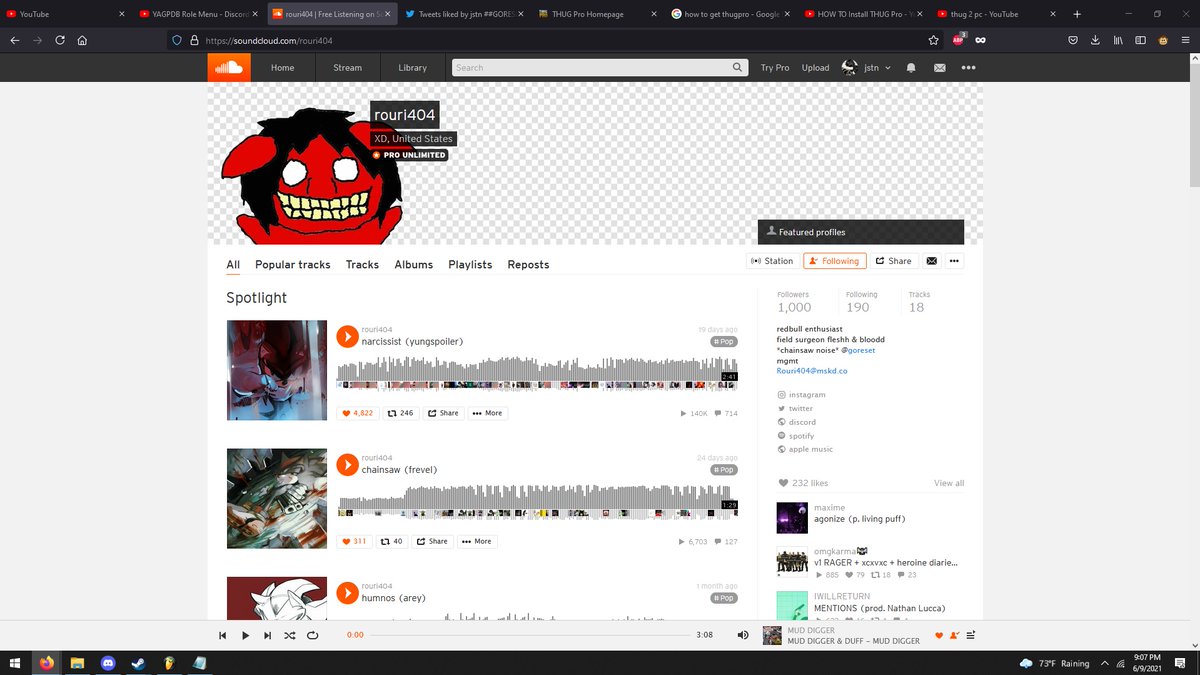This screenshot has height=675, width=1200.
Task: Select the Playlists tab
Action: 470,265
